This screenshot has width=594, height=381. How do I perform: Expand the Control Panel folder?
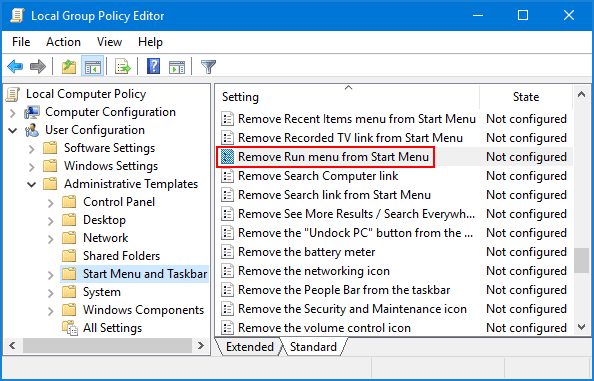point(51,203)
